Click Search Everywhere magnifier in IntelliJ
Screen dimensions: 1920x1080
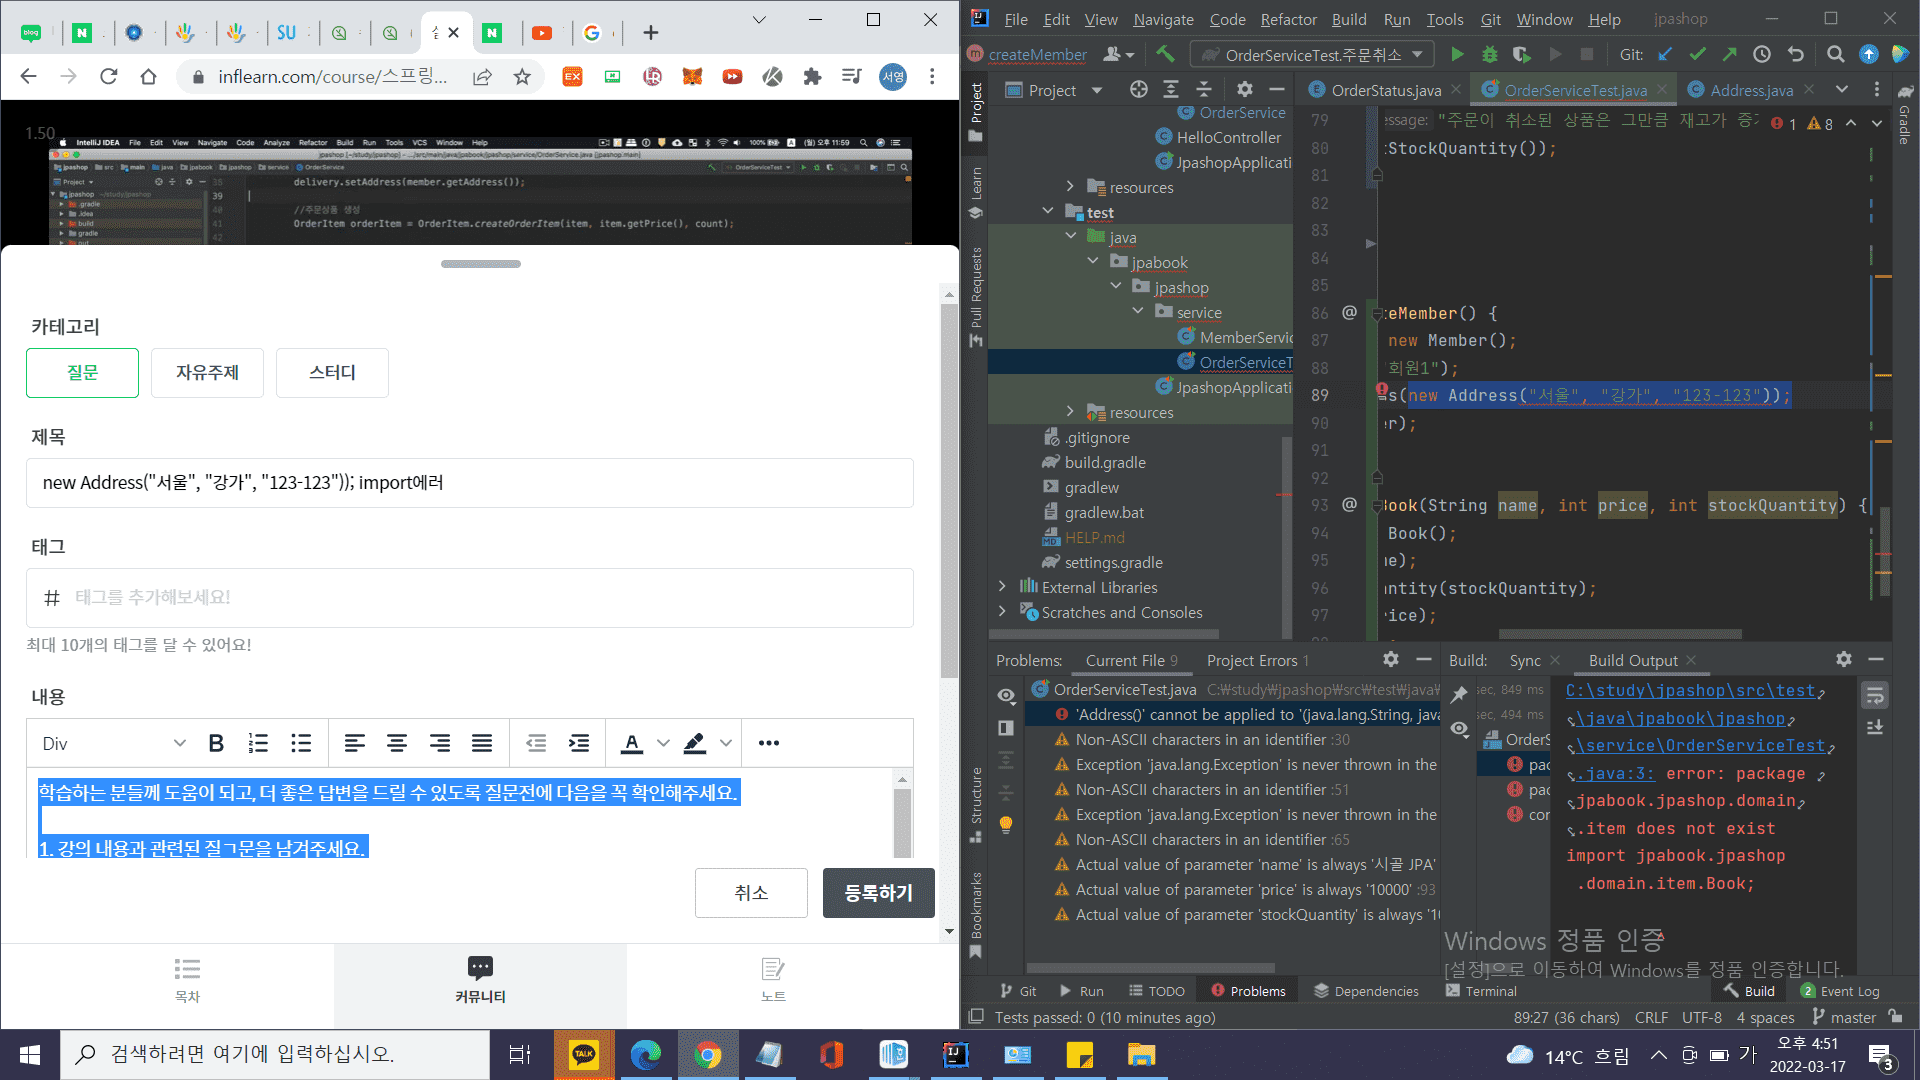pos(1835,55)
